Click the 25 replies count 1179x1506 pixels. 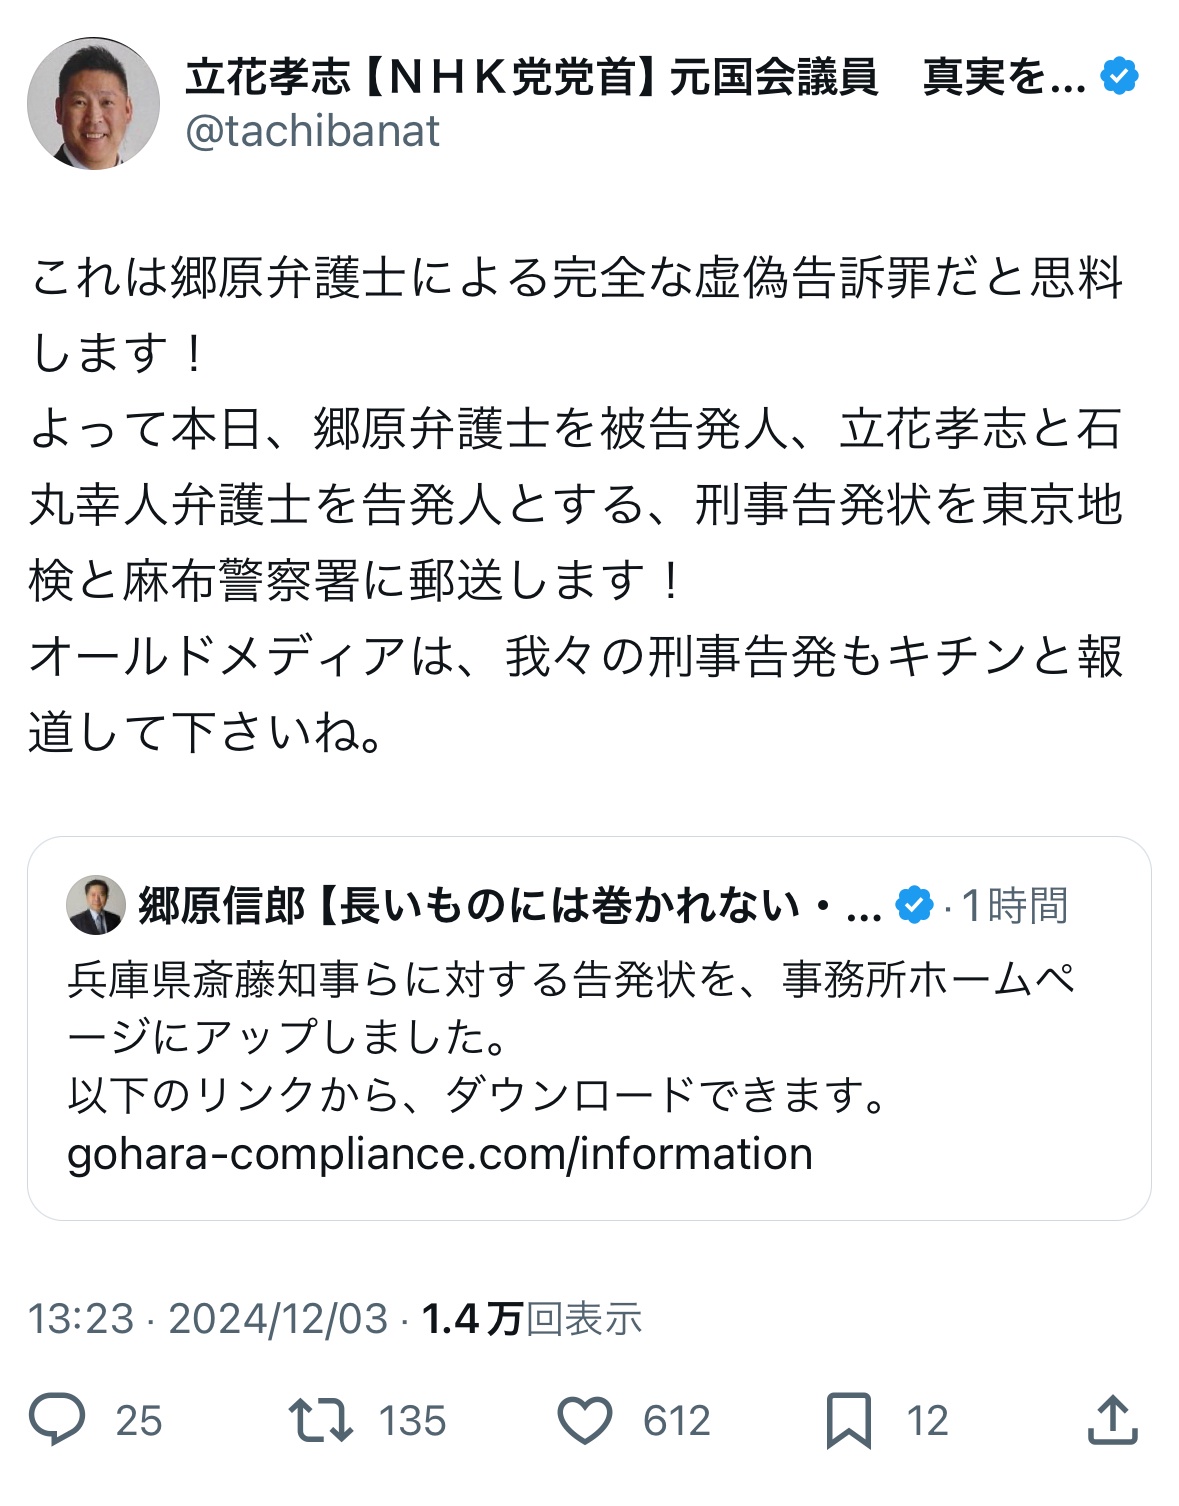(139, 1421)
